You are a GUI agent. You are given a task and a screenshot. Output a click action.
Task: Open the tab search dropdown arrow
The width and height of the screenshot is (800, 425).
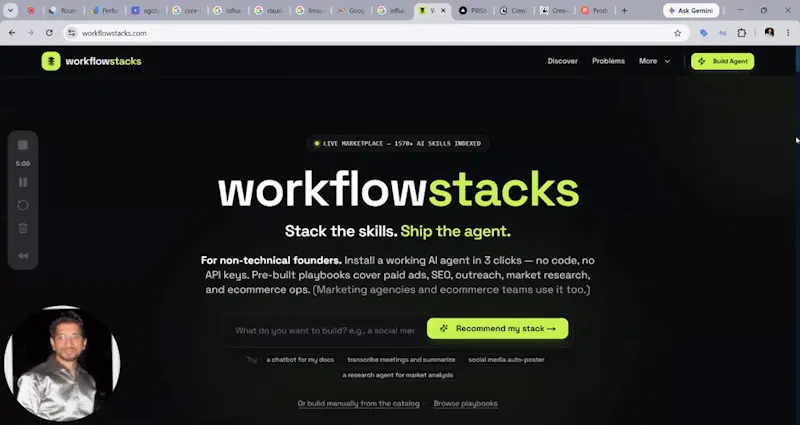pyautogui.click(x=10, y=10)
